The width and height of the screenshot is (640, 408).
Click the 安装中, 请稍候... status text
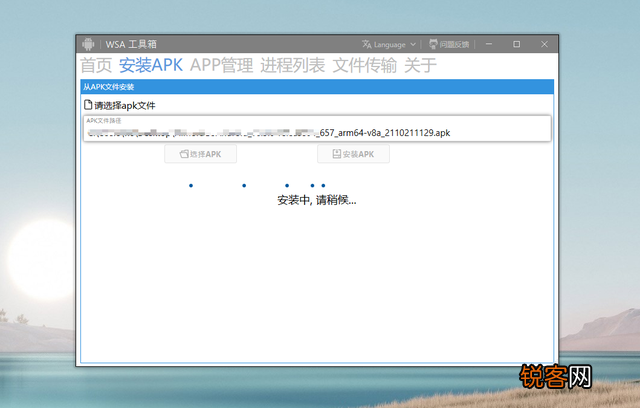click(x=317, y=200)
